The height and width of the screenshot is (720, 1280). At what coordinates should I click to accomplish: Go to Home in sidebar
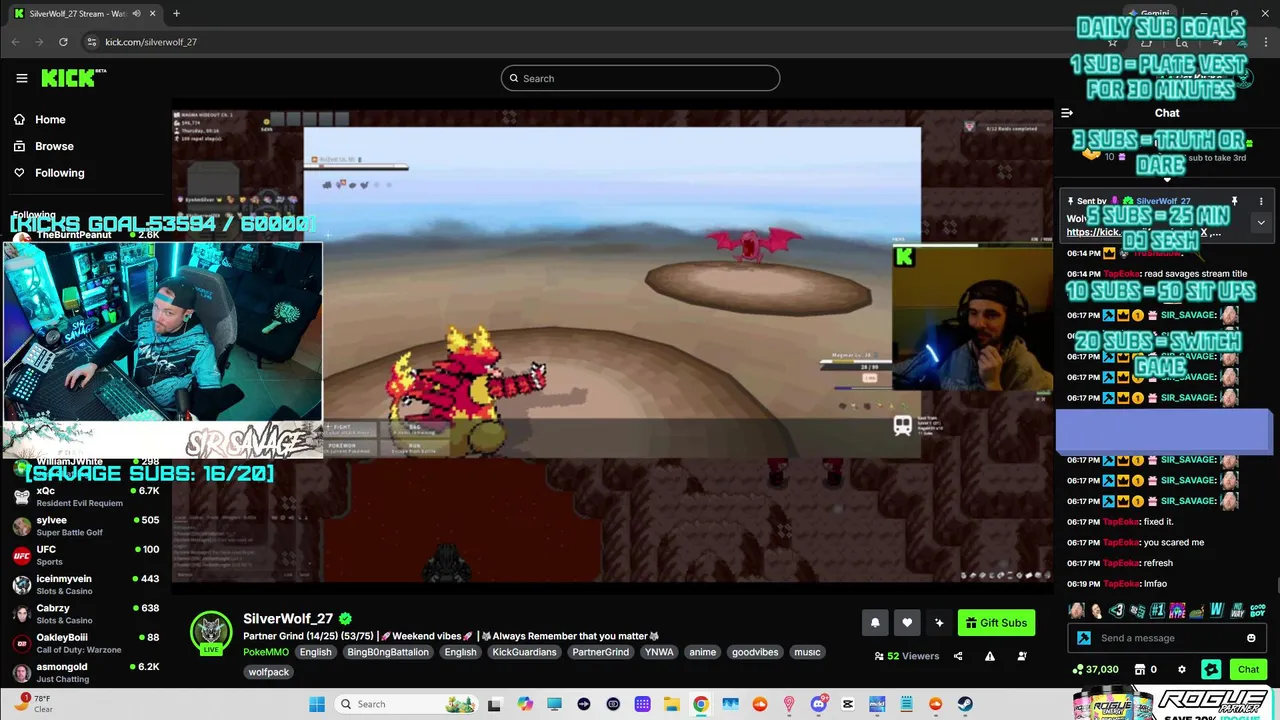(x=40, y=119)
